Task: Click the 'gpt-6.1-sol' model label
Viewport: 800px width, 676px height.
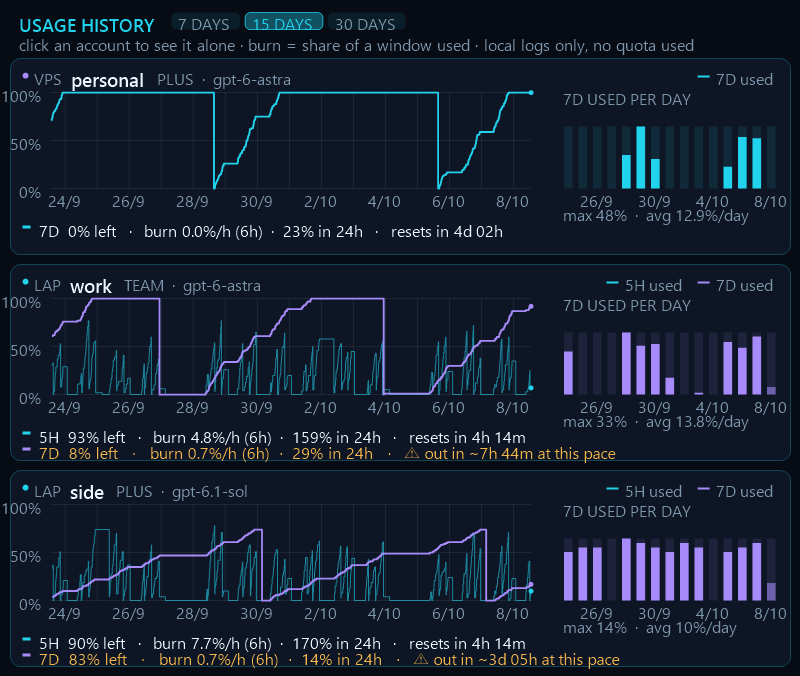Action: 210,492
